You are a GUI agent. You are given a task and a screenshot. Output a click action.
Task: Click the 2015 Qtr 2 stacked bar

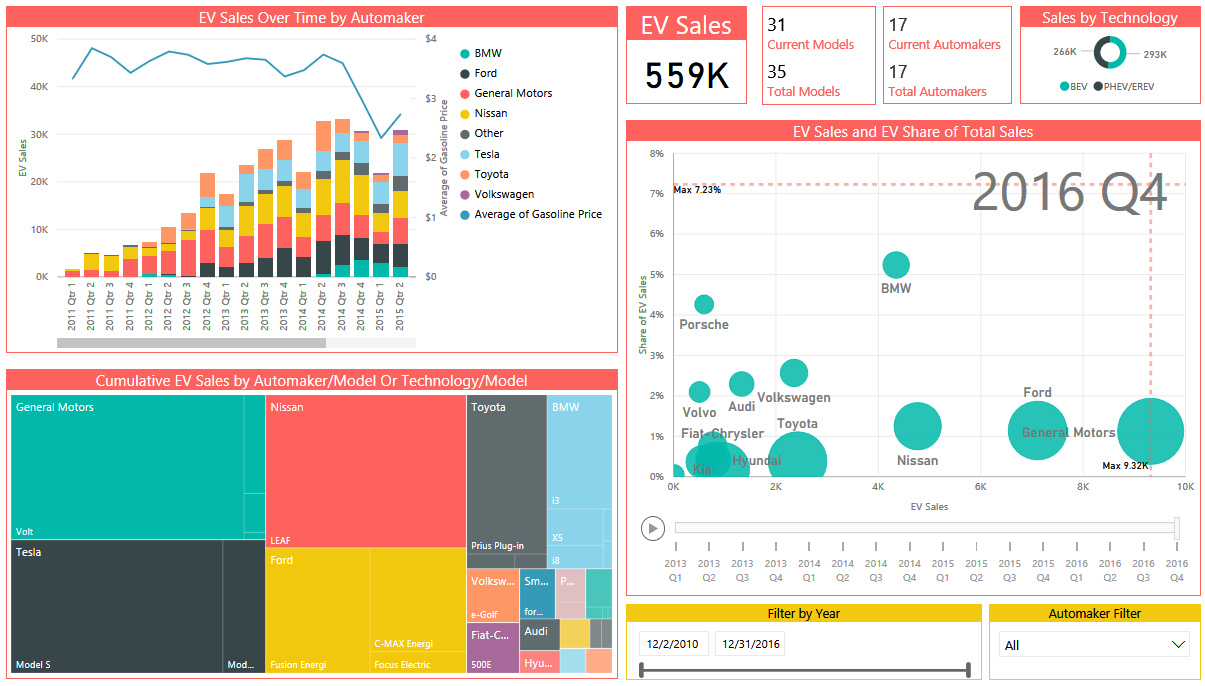(400, 203)
